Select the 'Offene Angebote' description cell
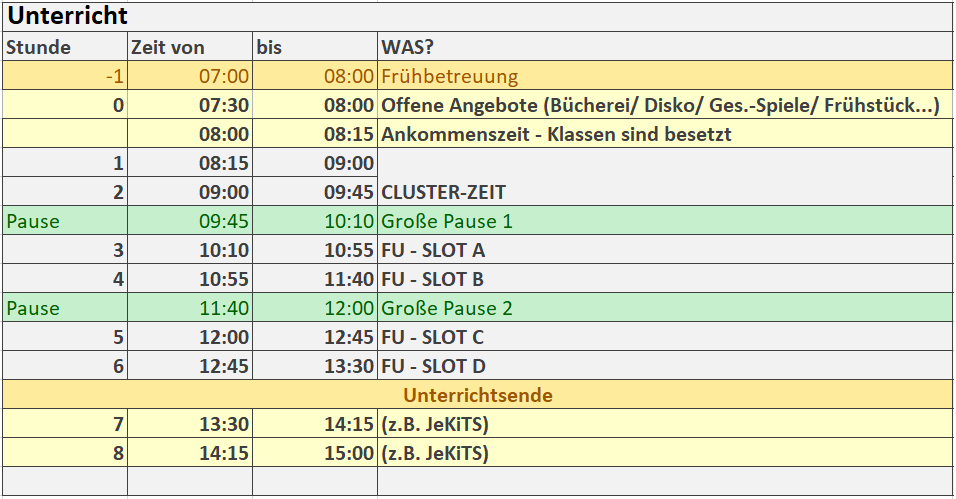This screenshot has height=499, width=956. [664, 105]
